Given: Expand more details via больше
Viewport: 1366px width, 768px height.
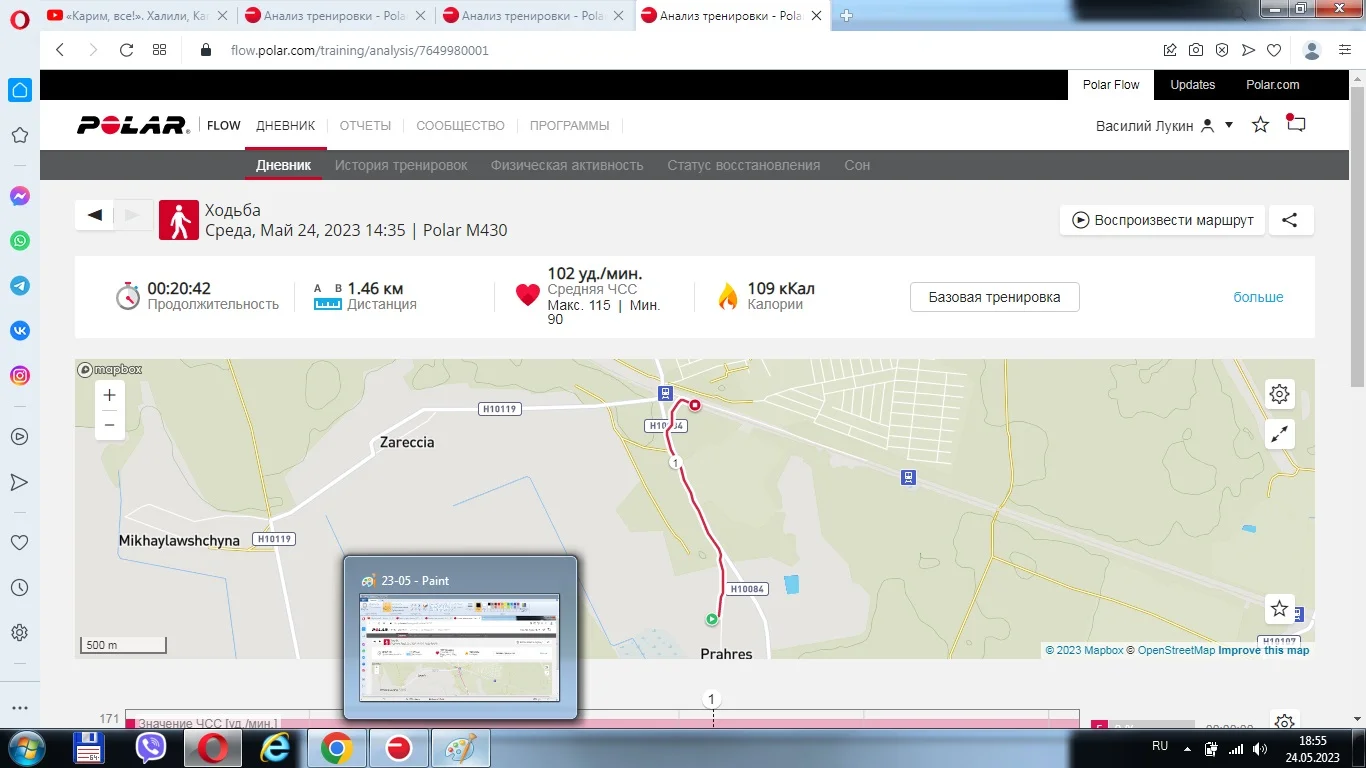Looking at the screenshot, I should coord(1258,297).
